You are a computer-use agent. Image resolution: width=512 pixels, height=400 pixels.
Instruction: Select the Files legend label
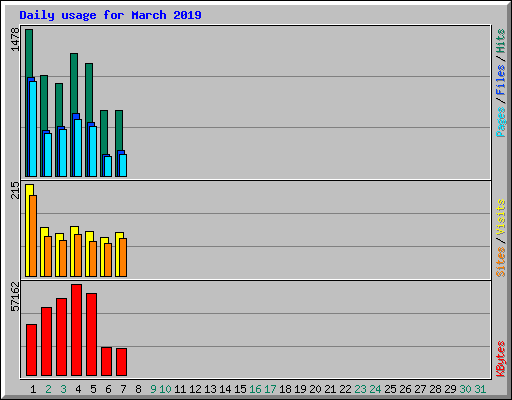click(501, 80)
